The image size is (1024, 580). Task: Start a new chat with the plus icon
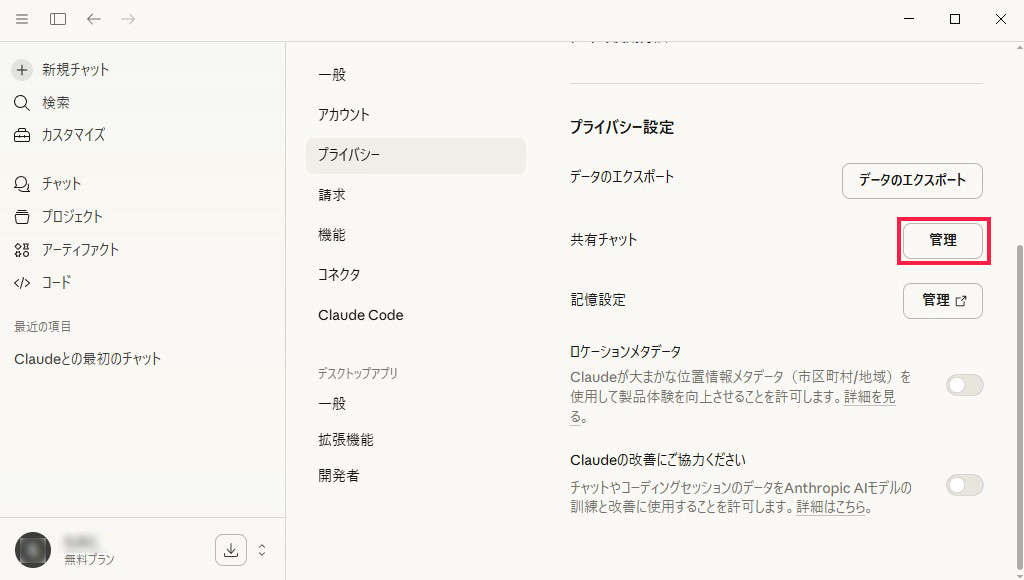point(21,69)
